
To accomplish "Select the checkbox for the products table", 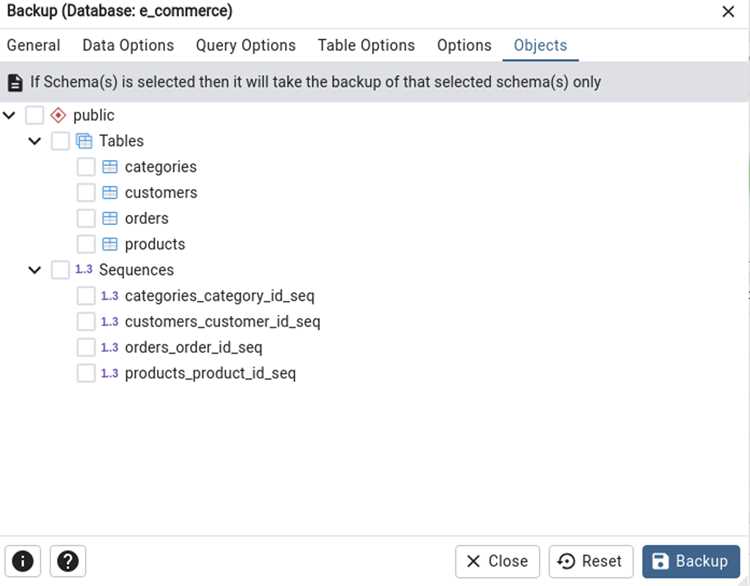I will point(86,244).
